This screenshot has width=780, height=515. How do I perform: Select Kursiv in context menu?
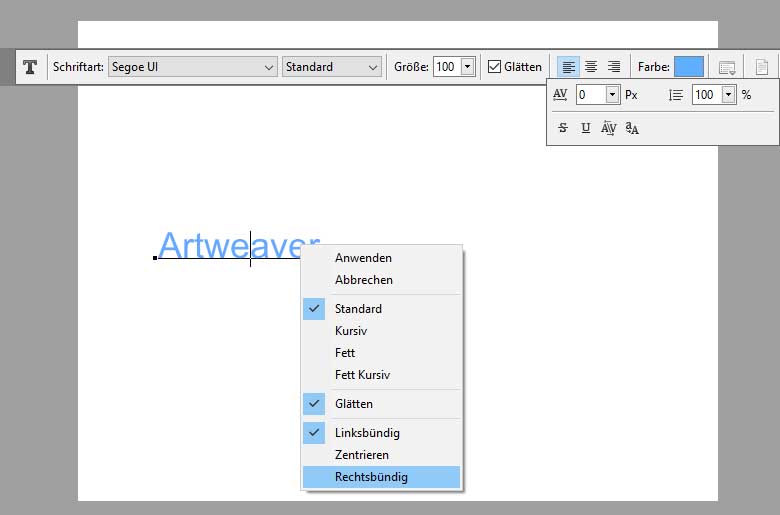[381, 330]
